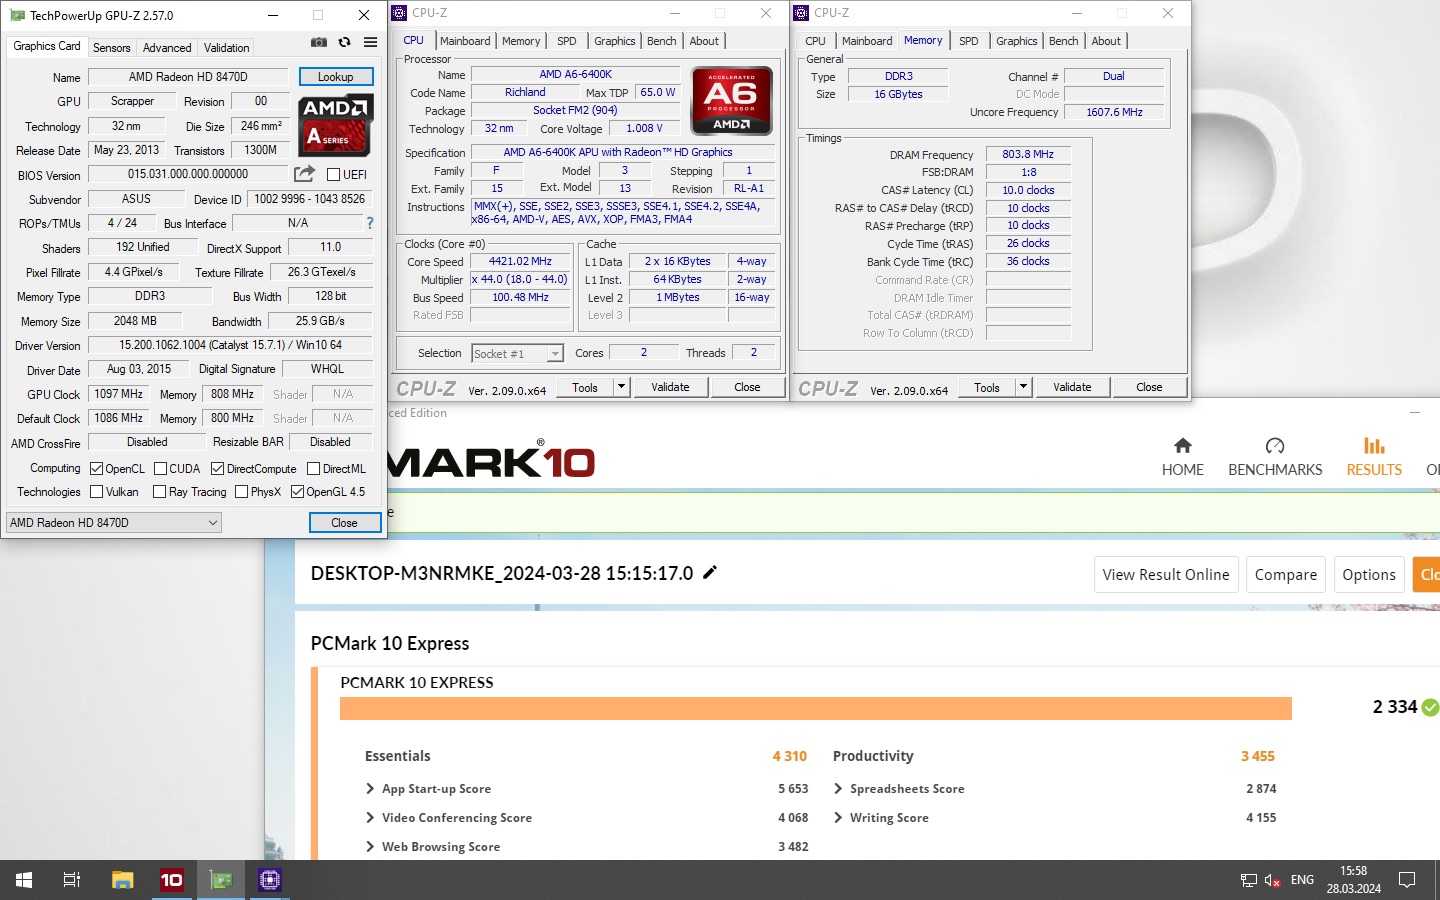Switch to GPU-Z taskbar icon
The width and height of the screenshot is (1440, 900).
pos(221,880)
